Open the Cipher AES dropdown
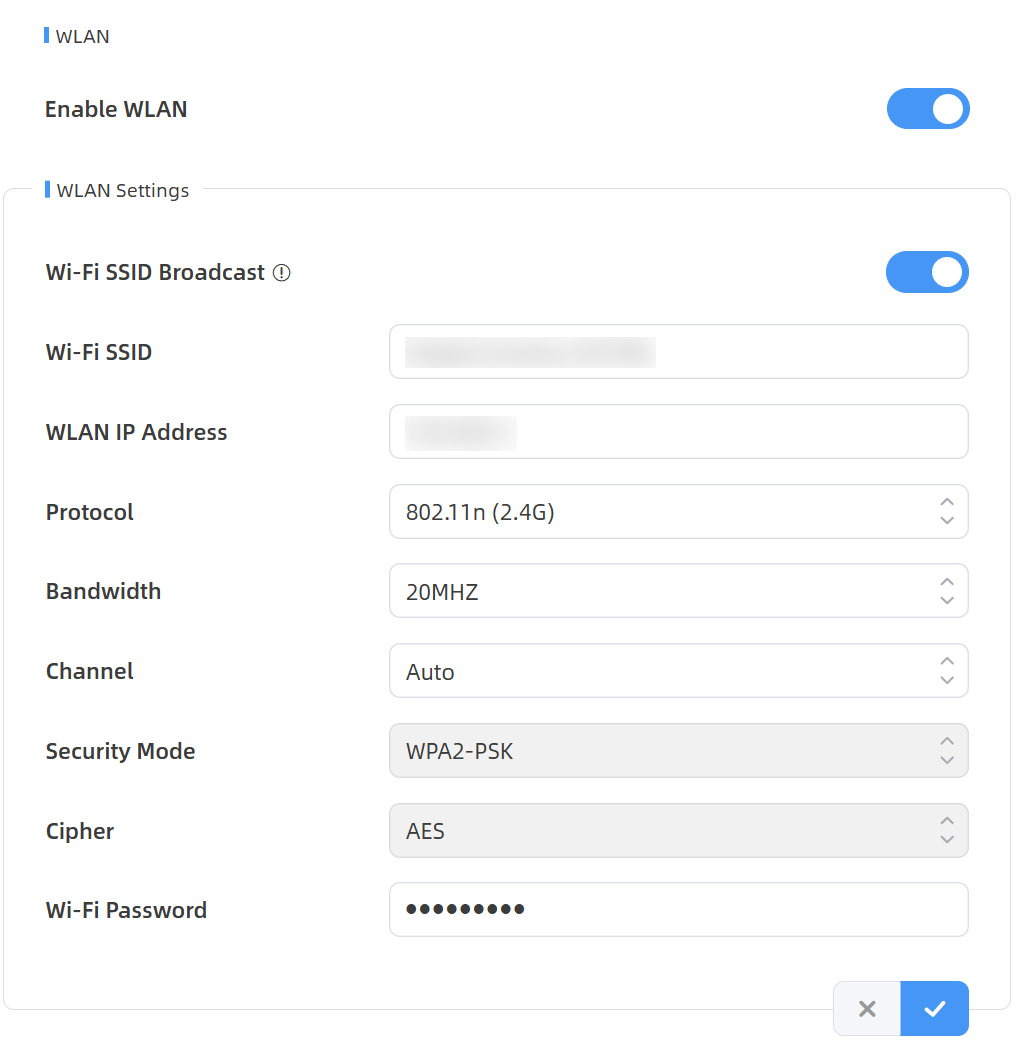The width and height of the screenshot is (1022, 1040). [678, 830]
